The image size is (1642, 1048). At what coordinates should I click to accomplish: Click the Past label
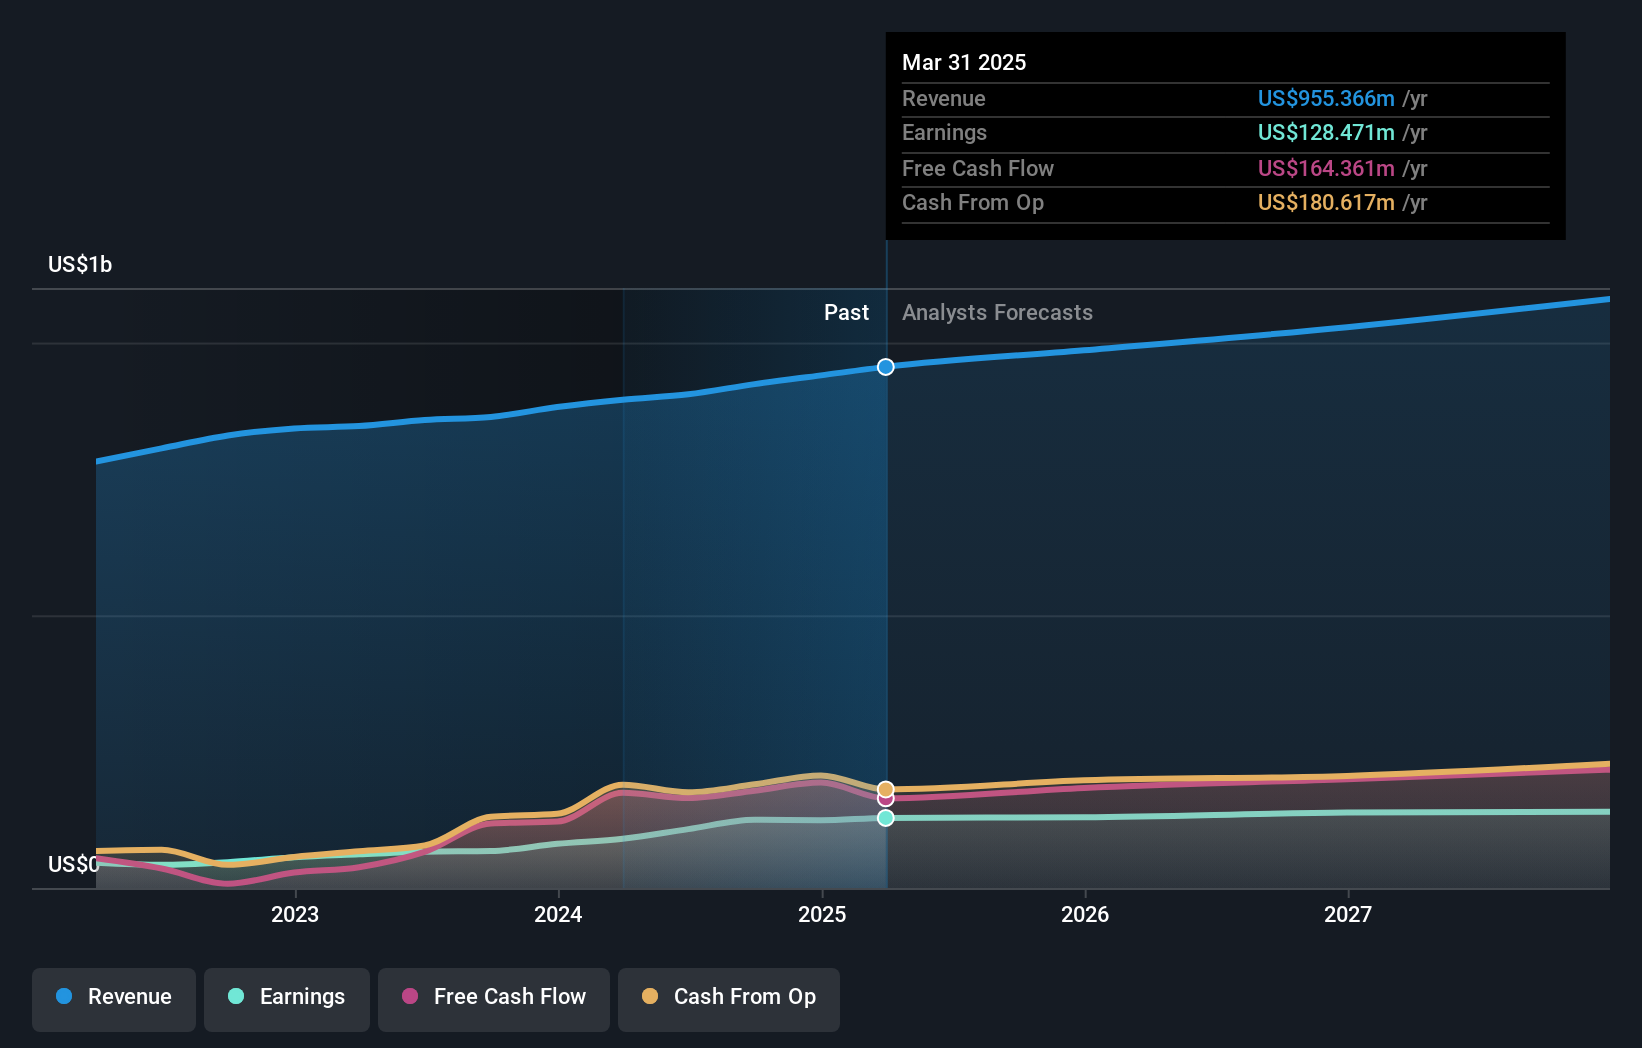coord(846,312)
